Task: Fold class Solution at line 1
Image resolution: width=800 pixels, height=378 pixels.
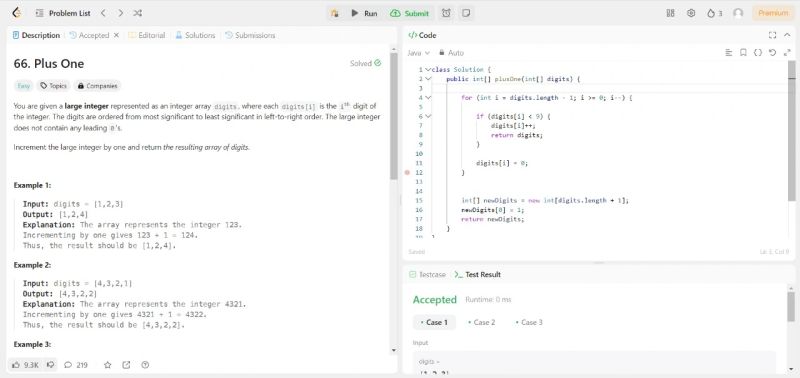Action: click(x=428, y=69)
